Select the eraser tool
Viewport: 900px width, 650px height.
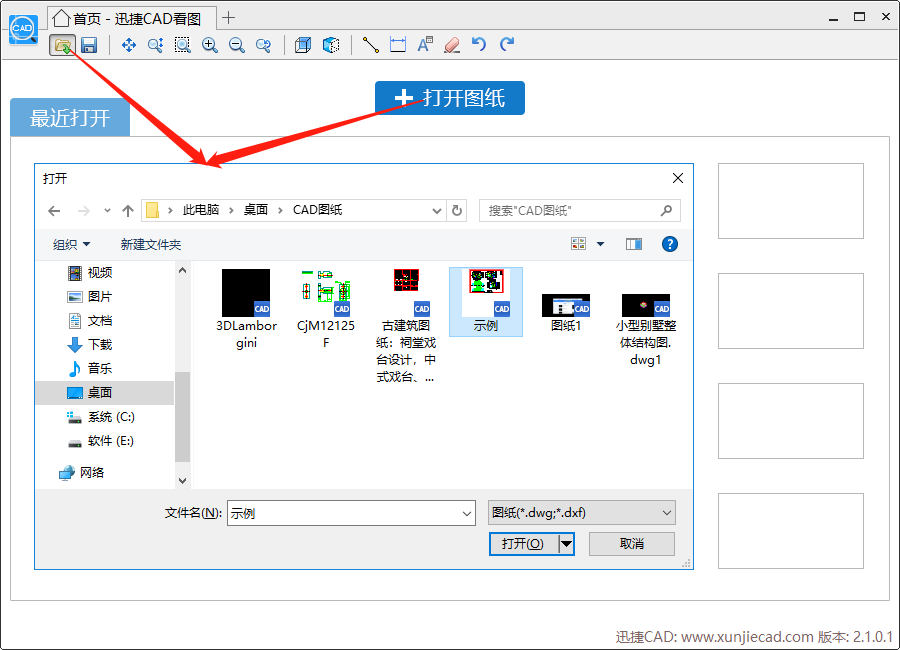pos(452,45)
